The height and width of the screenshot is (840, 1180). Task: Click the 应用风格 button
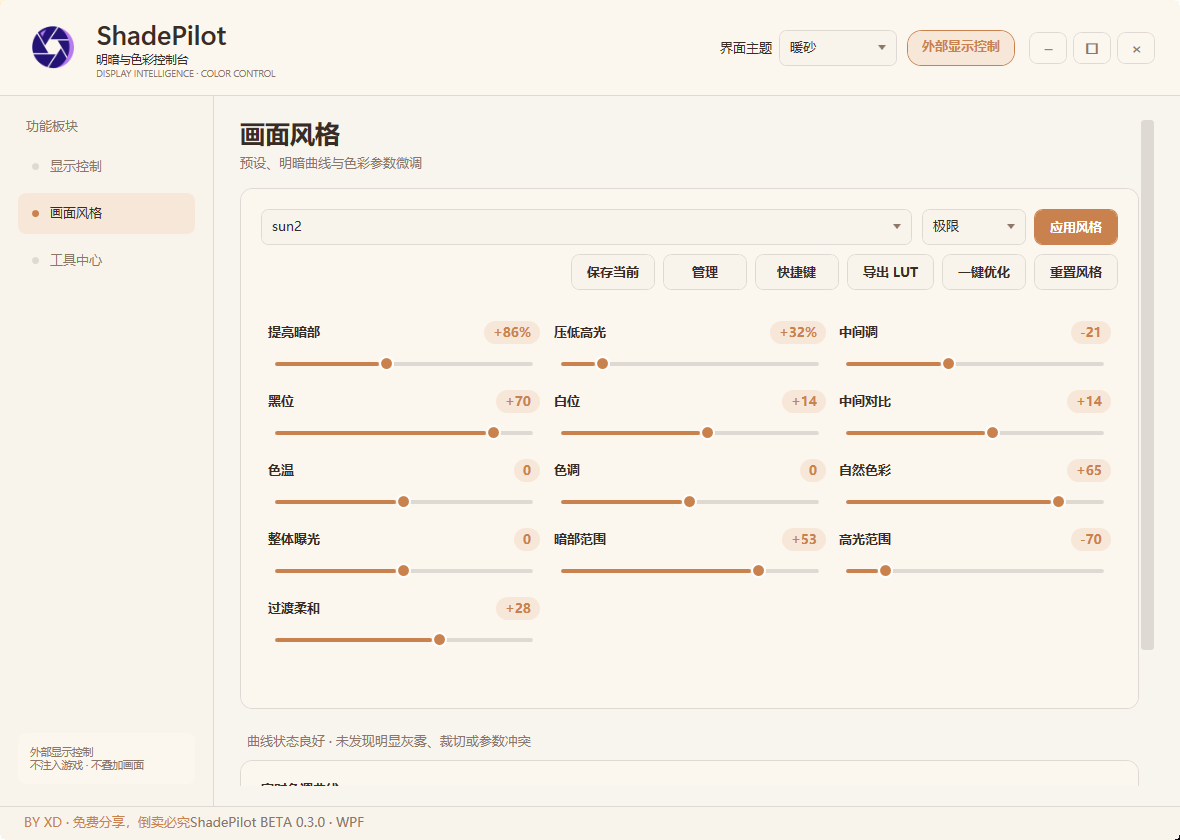pos(1075,227)
